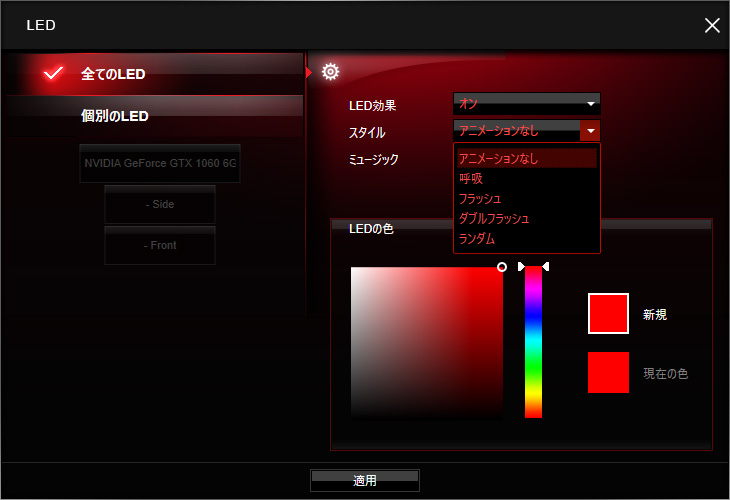This screenshot has height=500, width=730.
Task: Open the LED効果 dropdown showing オン
Action: point(527,103)
